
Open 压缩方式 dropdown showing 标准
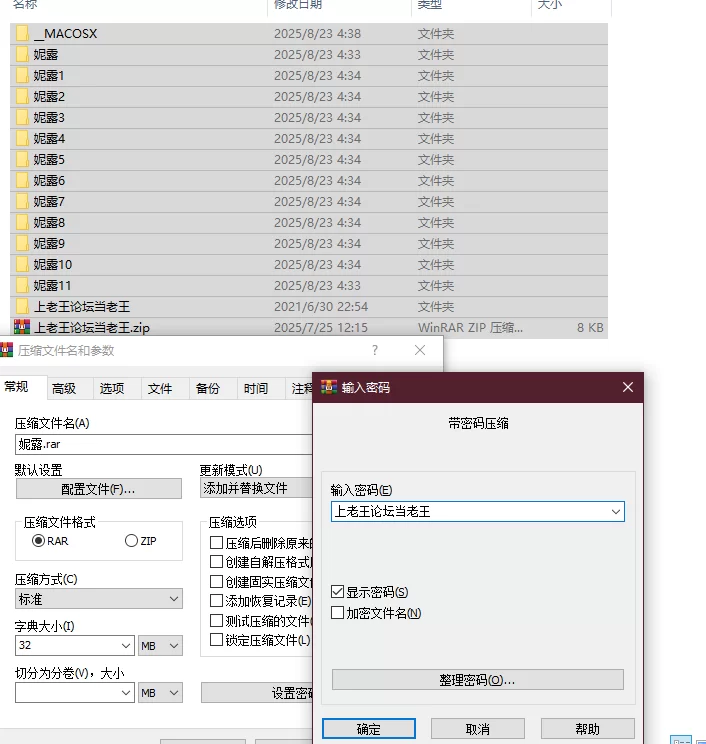(99, 599)
